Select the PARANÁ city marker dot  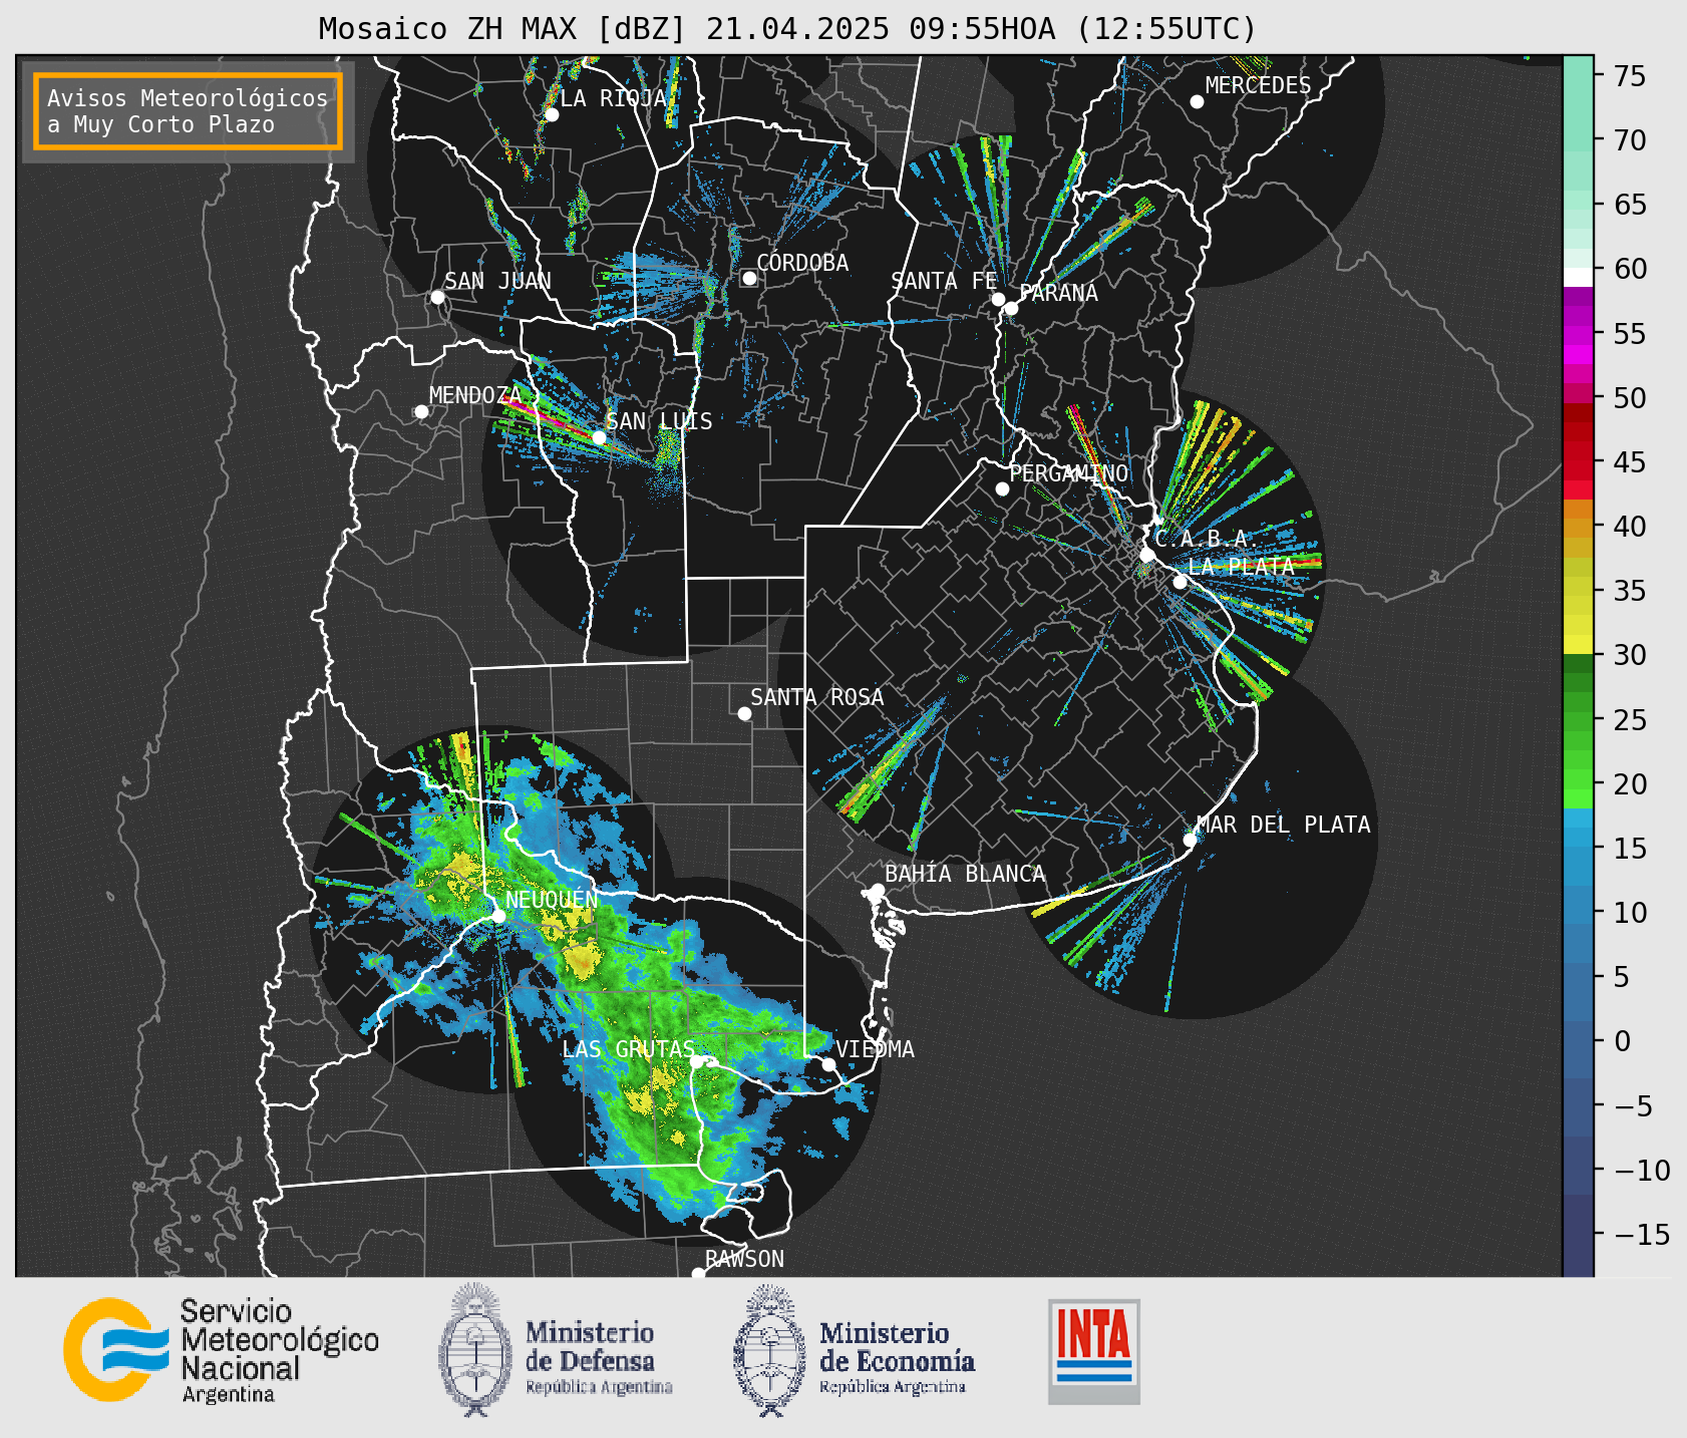pos(1011,308)
